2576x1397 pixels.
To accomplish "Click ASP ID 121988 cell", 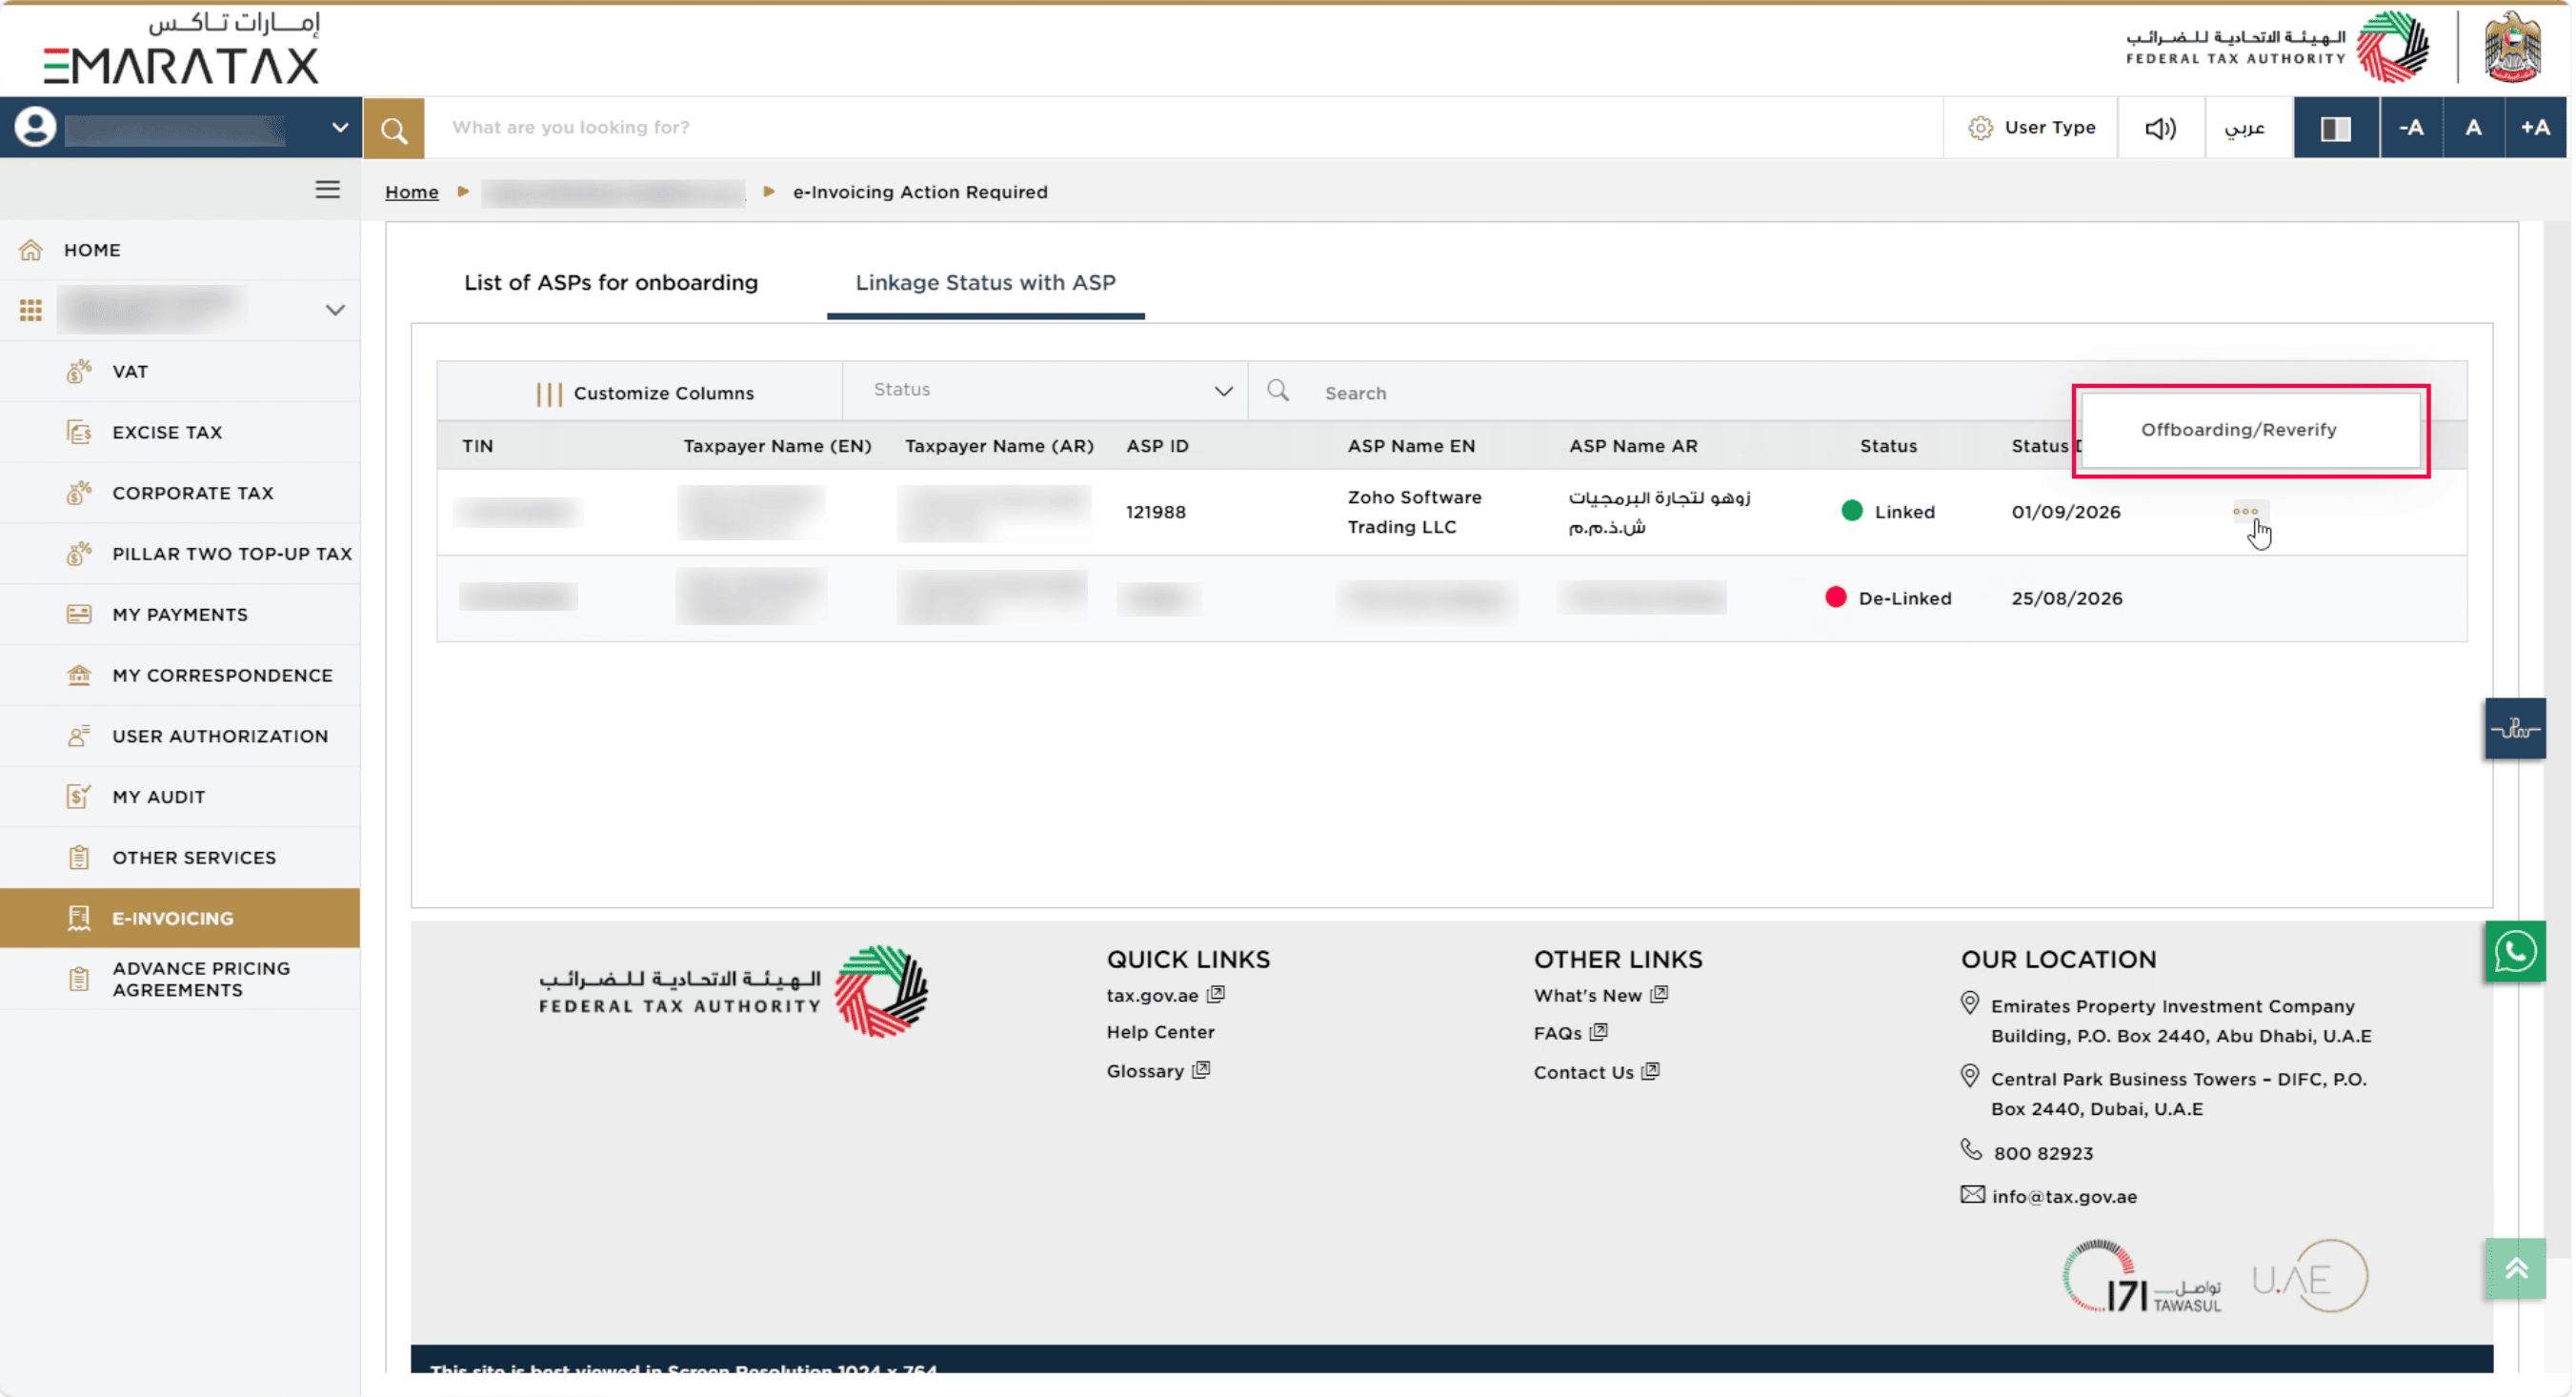I will point(1155,512).
